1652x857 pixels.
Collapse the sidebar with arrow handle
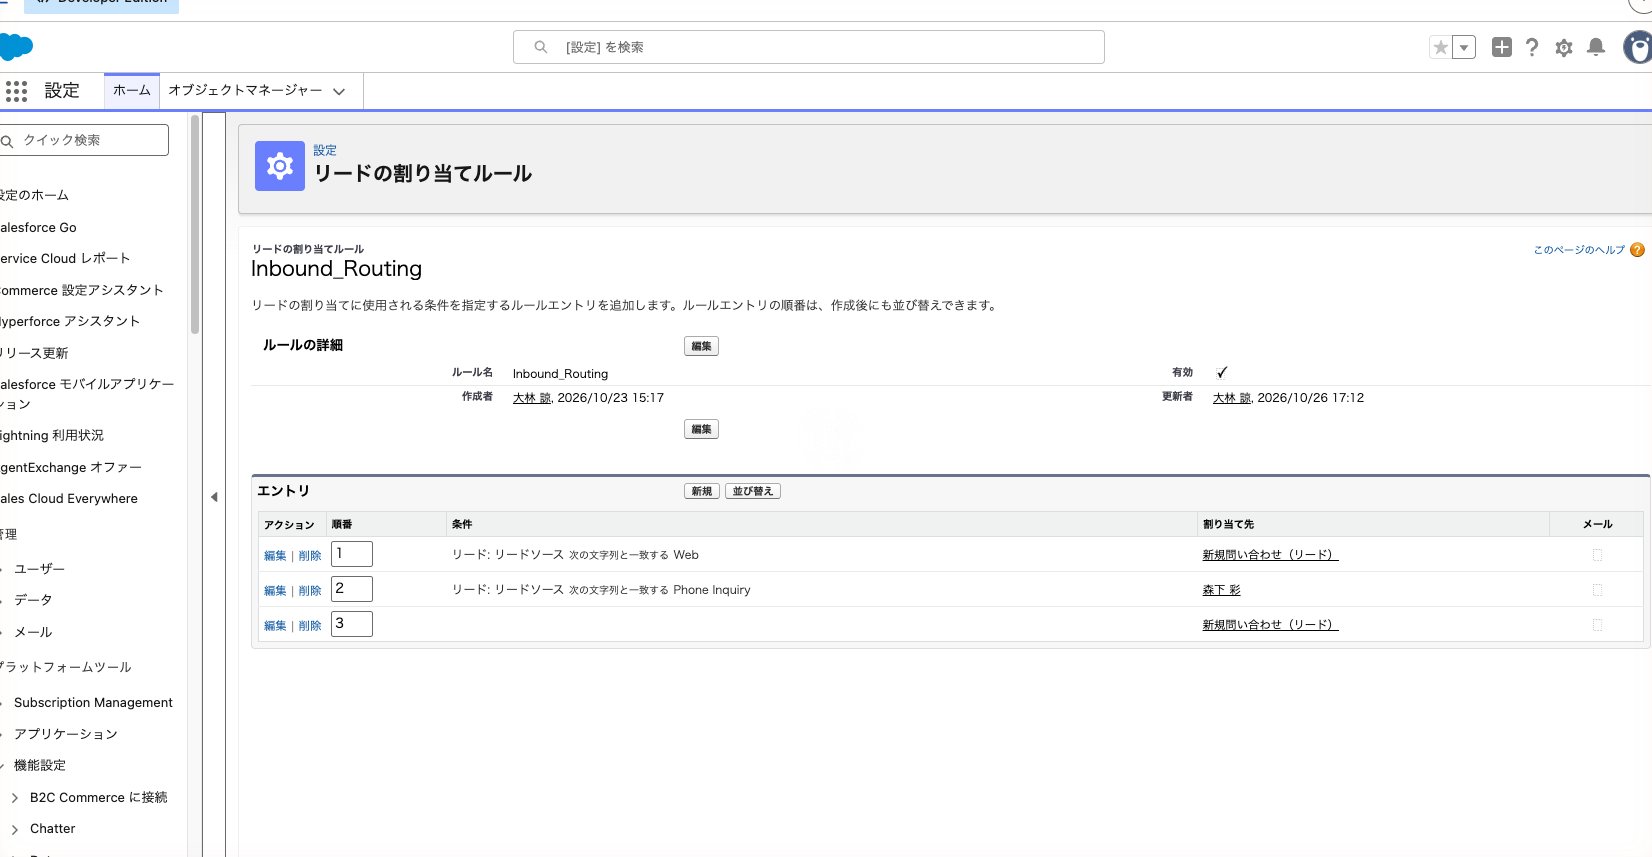[214, 497]
